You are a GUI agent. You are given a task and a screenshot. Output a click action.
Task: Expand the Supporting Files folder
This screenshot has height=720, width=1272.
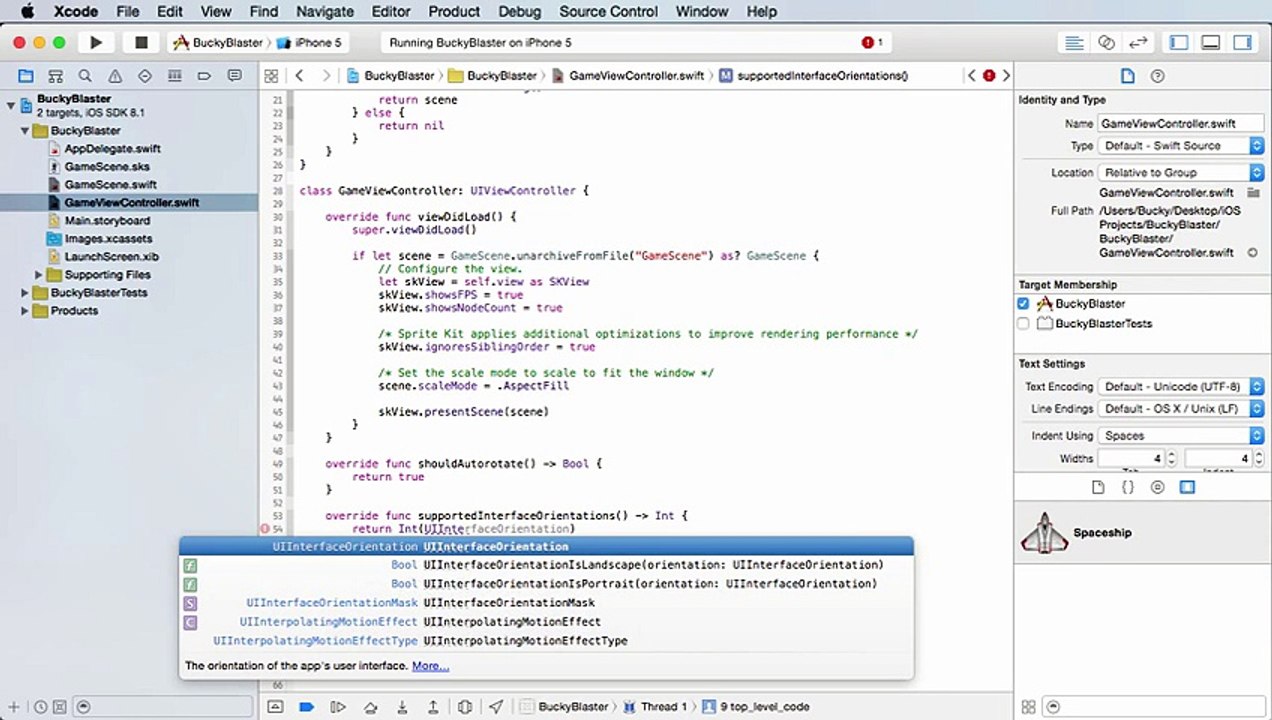tap(39, 275)
